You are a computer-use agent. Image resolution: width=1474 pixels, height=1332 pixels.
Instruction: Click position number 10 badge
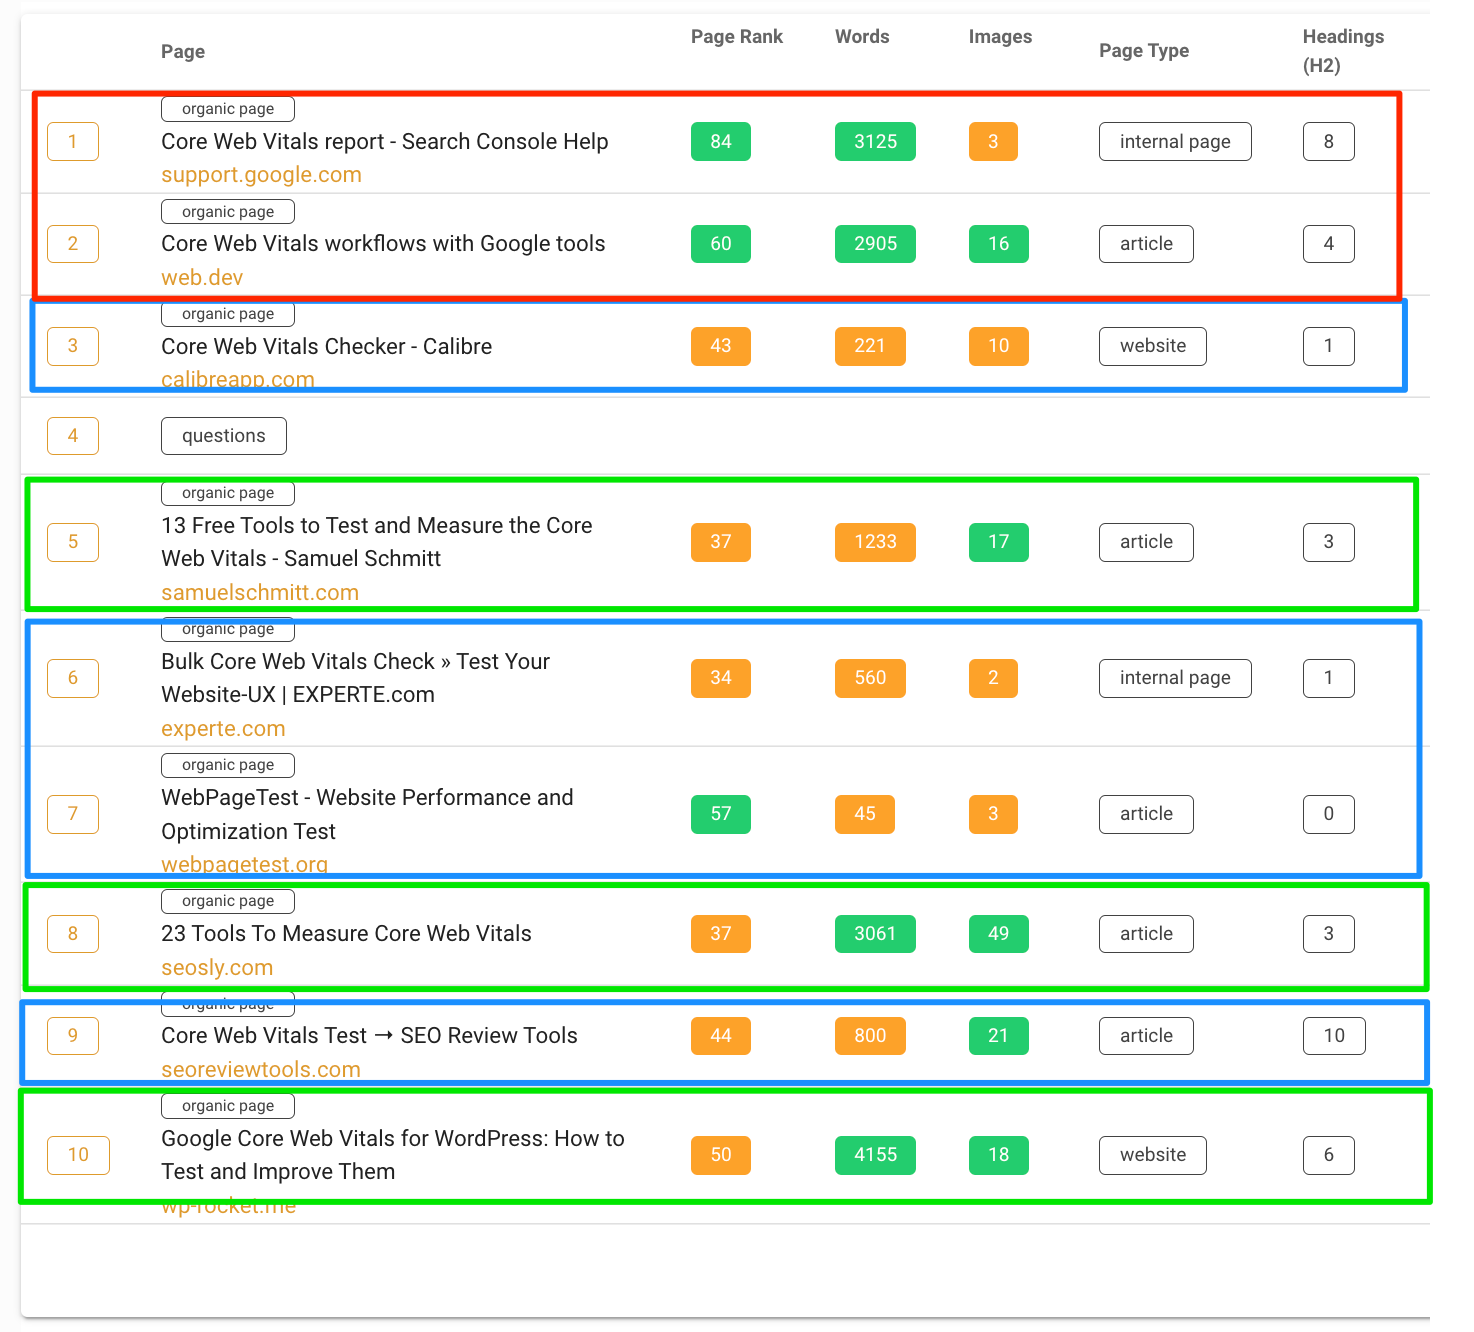78,1155
